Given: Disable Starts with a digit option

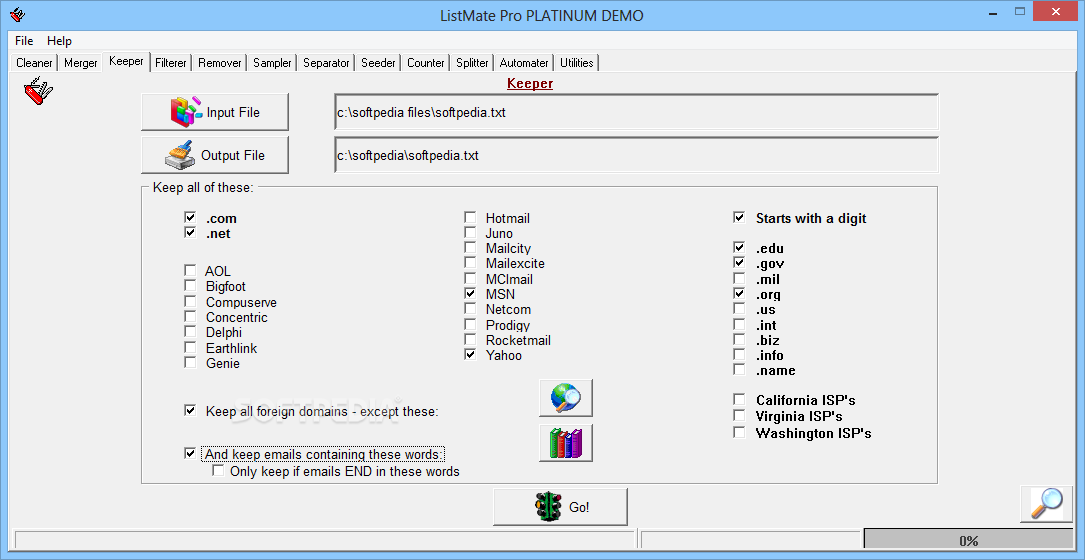Looking at the screenshot, I should (x=740, y=218).
